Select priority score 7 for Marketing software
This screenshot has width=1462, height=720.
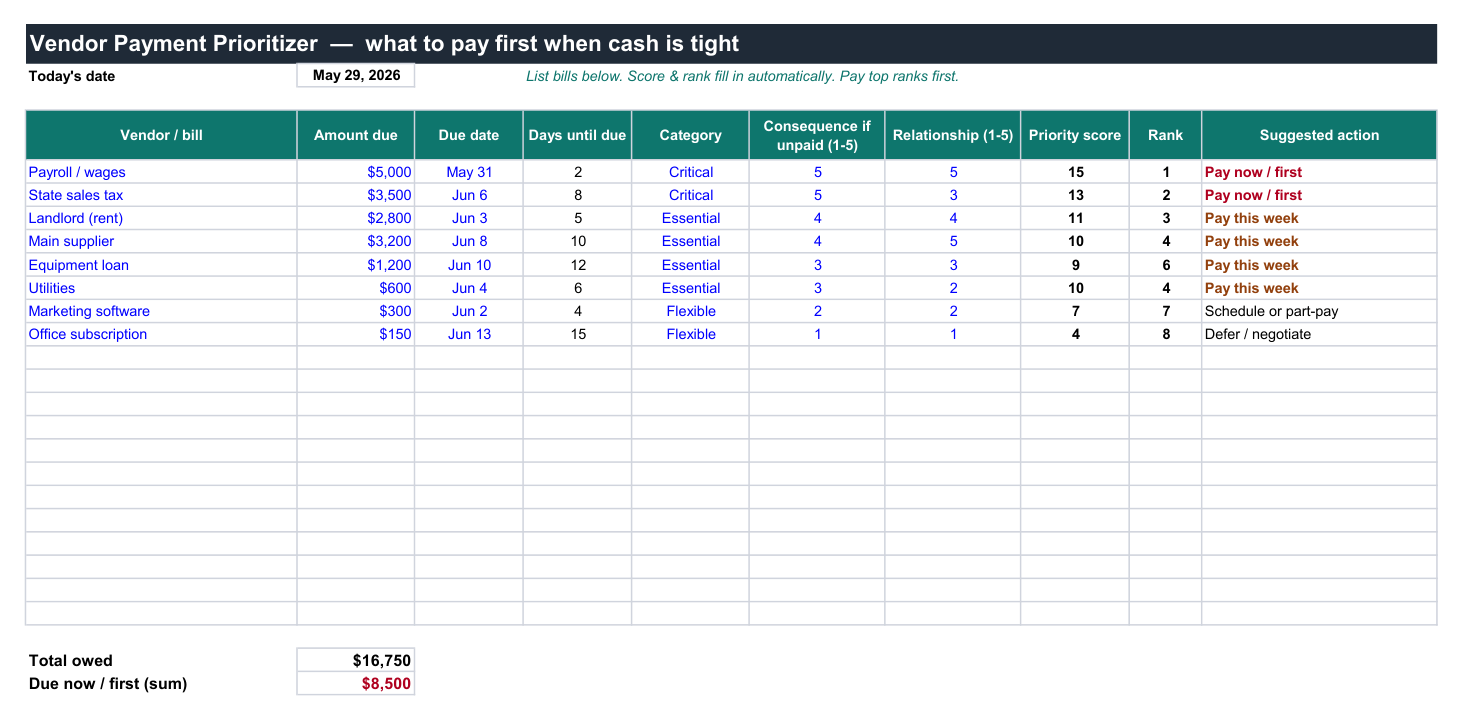click(x=1075, y=311)
